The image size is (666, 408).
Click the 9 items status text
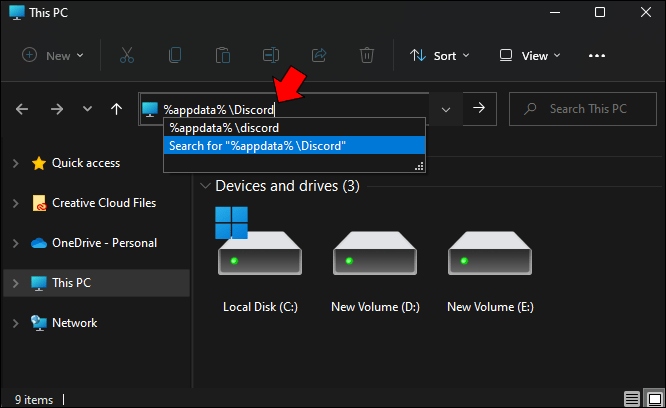click(34, 400)
